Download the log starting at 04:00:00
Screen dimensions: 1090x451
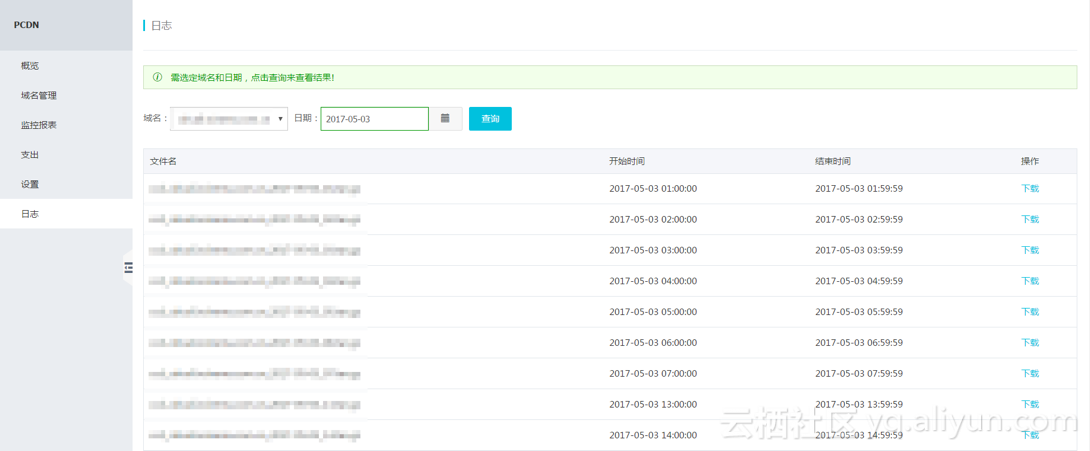(x=1029, y=281)
